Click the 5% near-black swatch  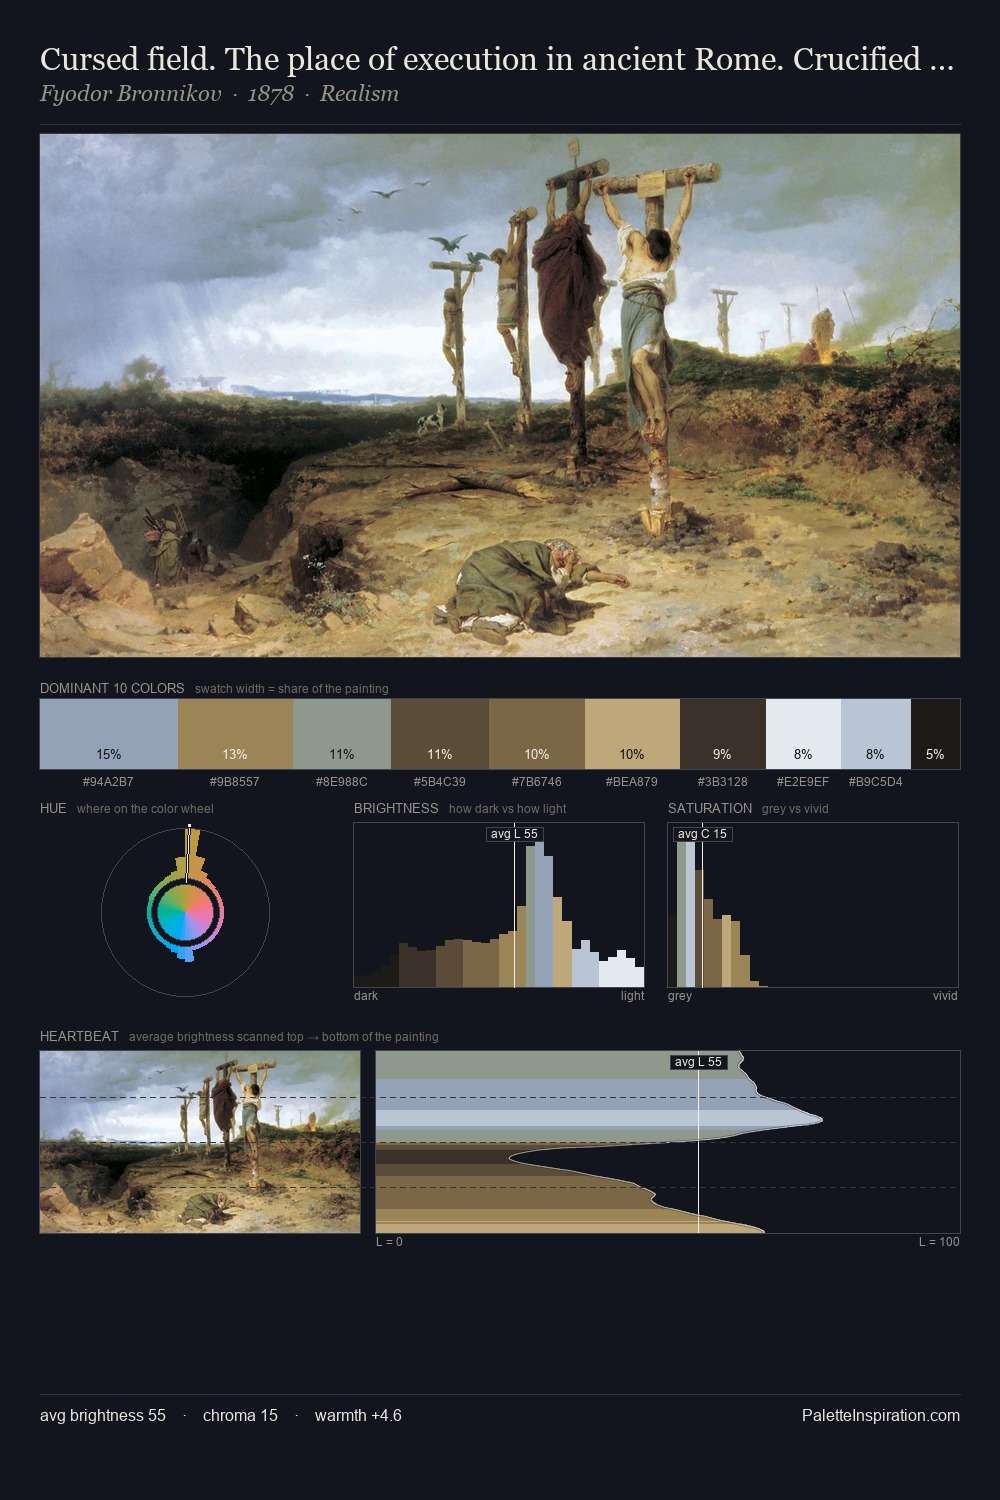point(935,734)
